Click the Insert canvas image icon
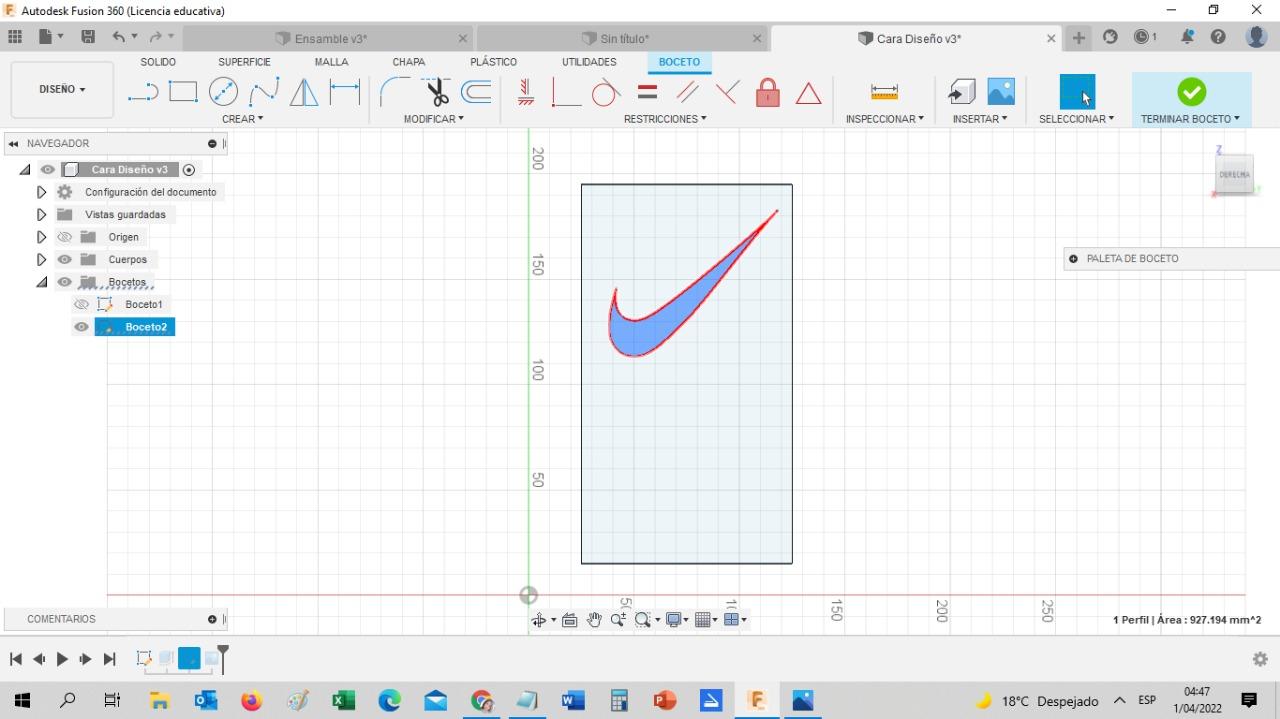1280x719 pixels. point(1001,91)
